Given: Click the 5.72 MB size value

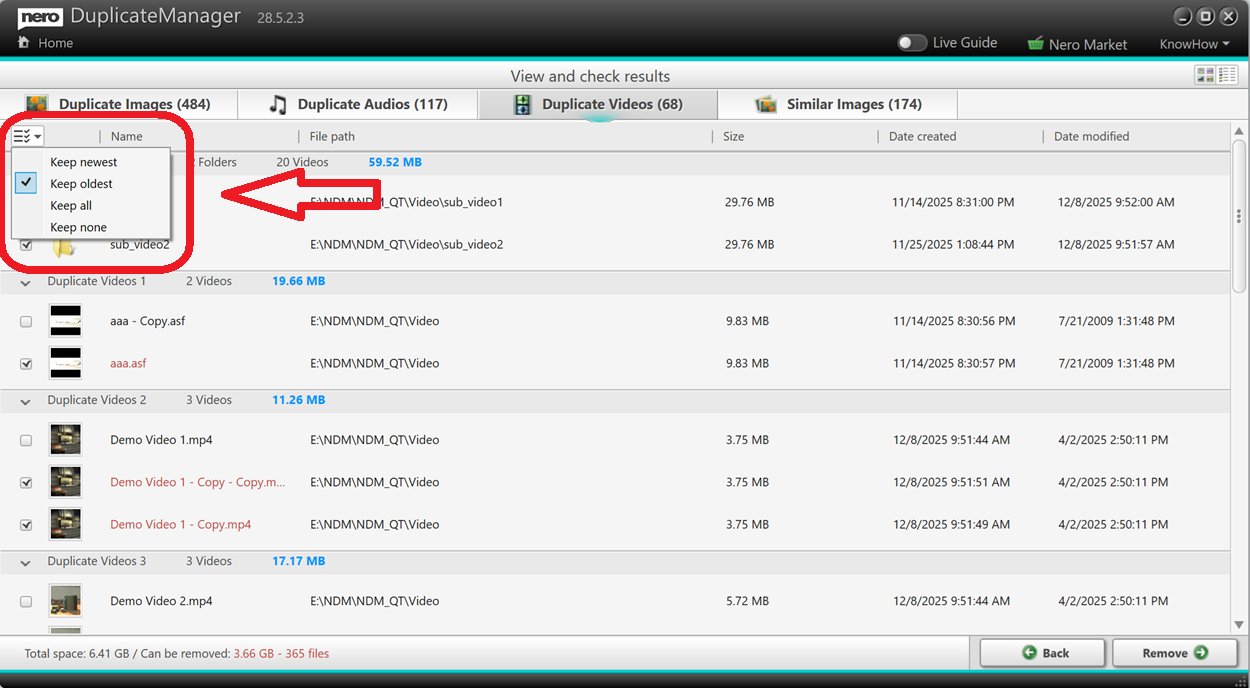Looking at the screenshot, I should click(x=747, y=601).
